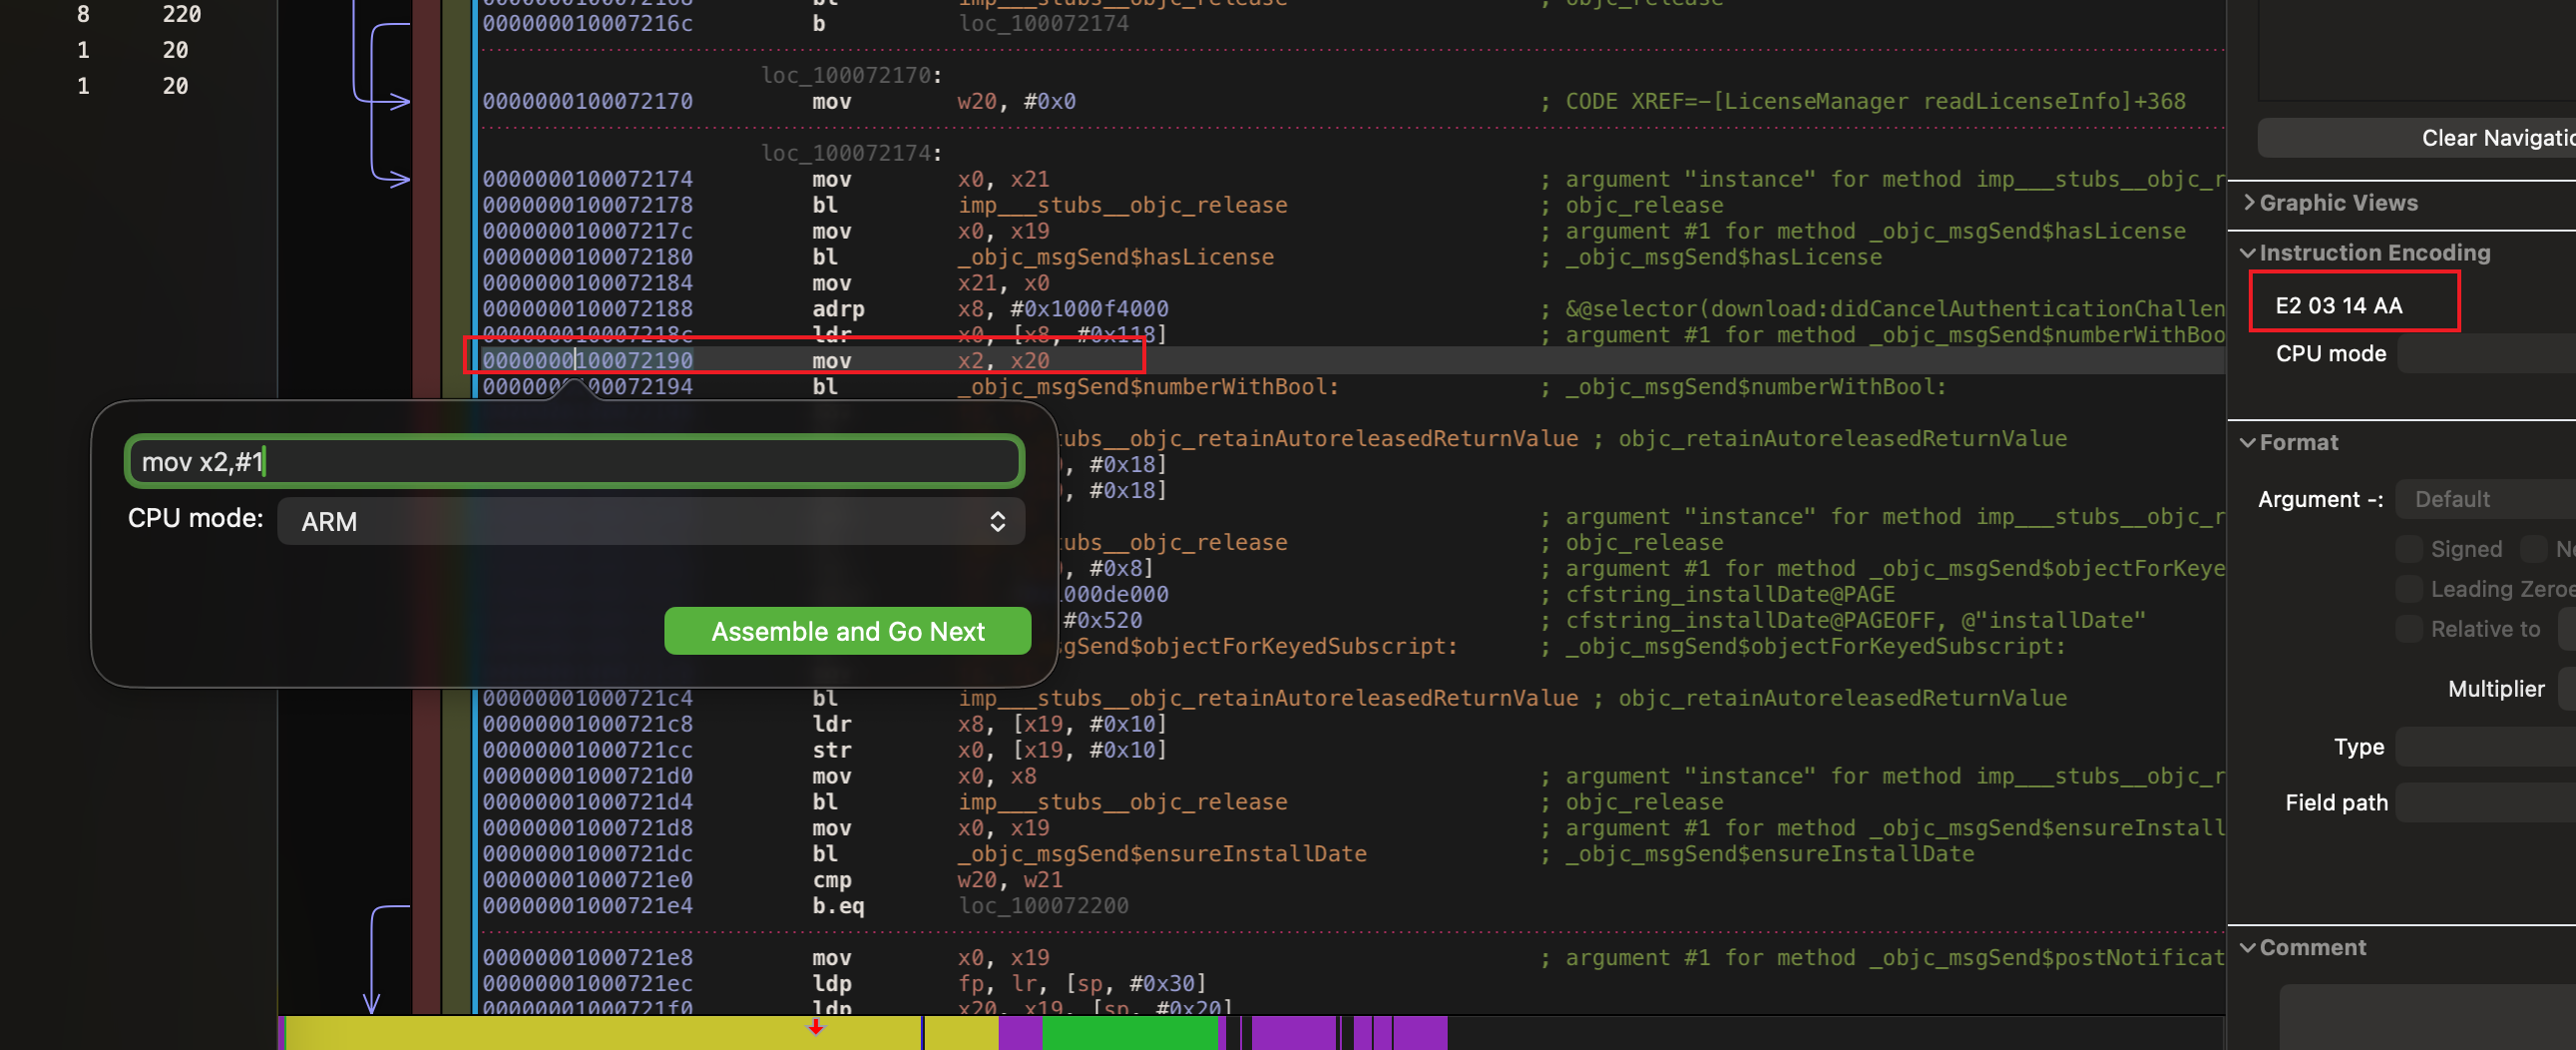Click the _objc_msgSend$hasLicense operand
Screen dimensions: 2576x1050
pyautogui.click(x=1115, y=257)
